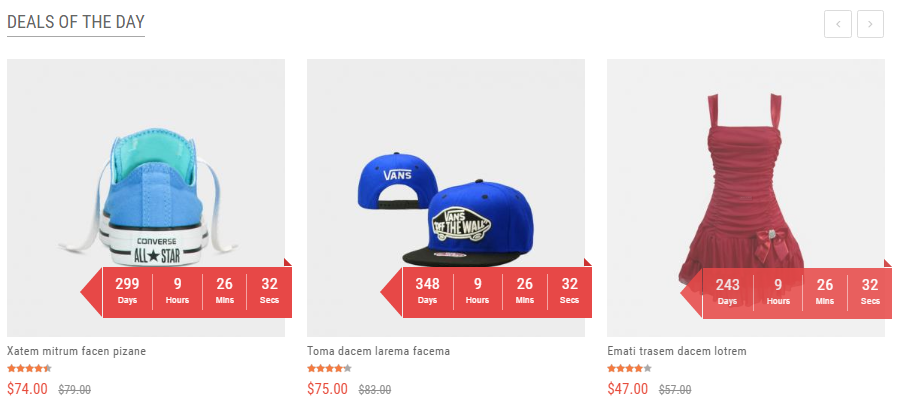Click the previous deals carousel arrow

838,24
